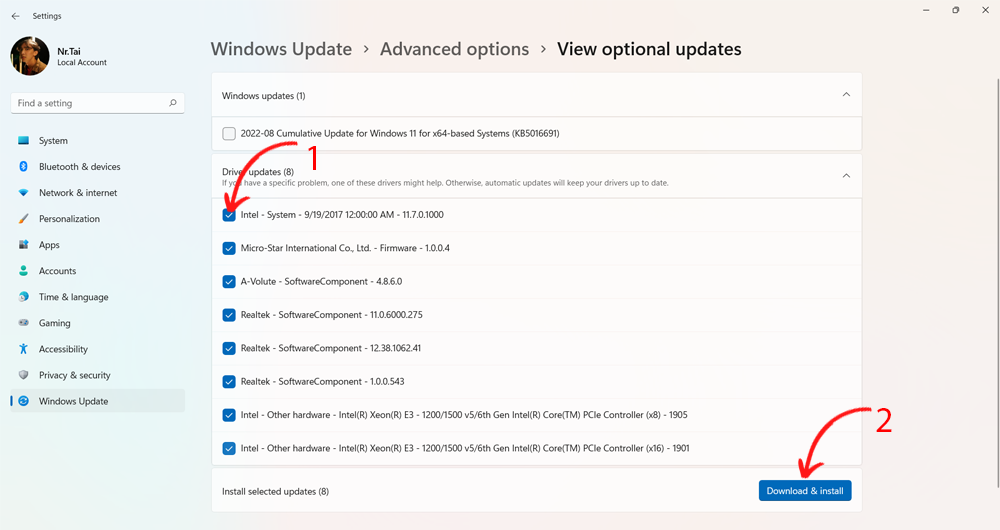Click the Local Account label
Image resolution: width=1000 pixels, height=530 pixels.
point(82,63)
